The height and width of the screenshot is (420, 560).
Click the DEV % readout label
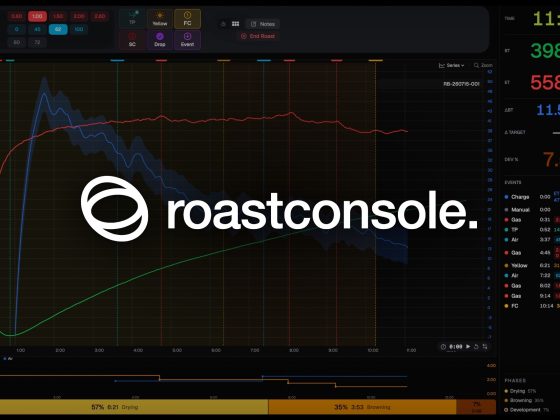coord(511,159)
